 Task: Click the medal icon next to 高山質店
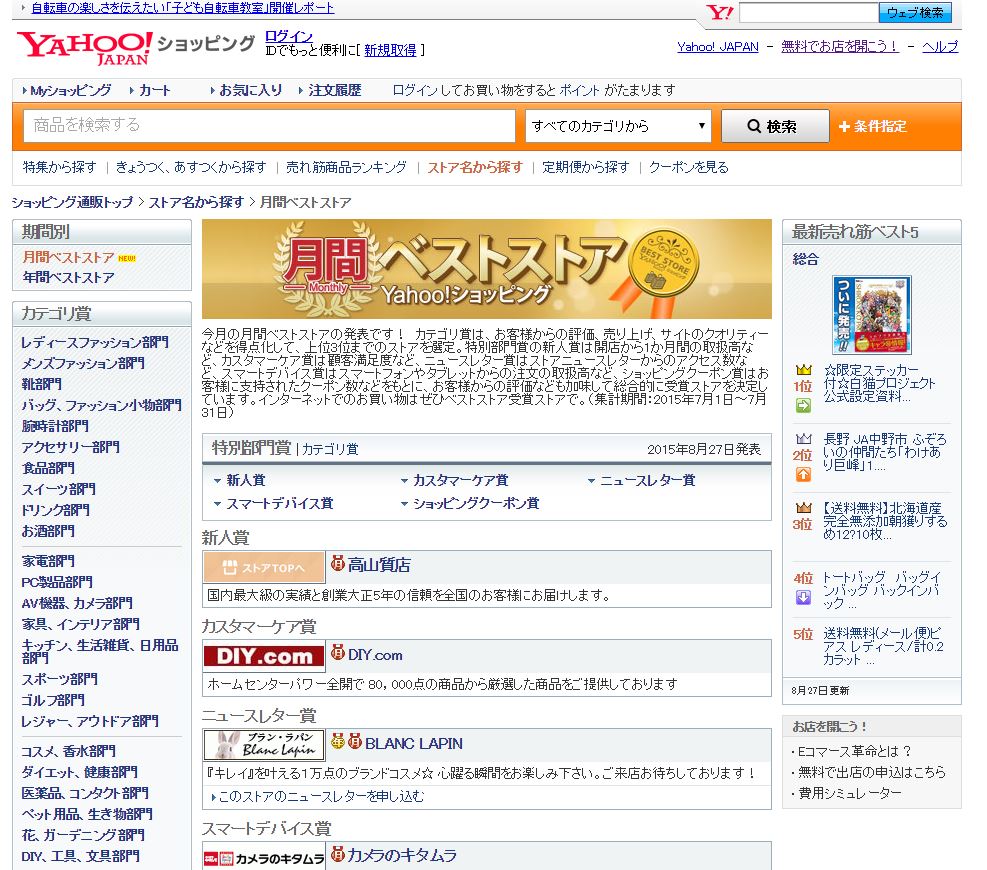pos(338,563)
